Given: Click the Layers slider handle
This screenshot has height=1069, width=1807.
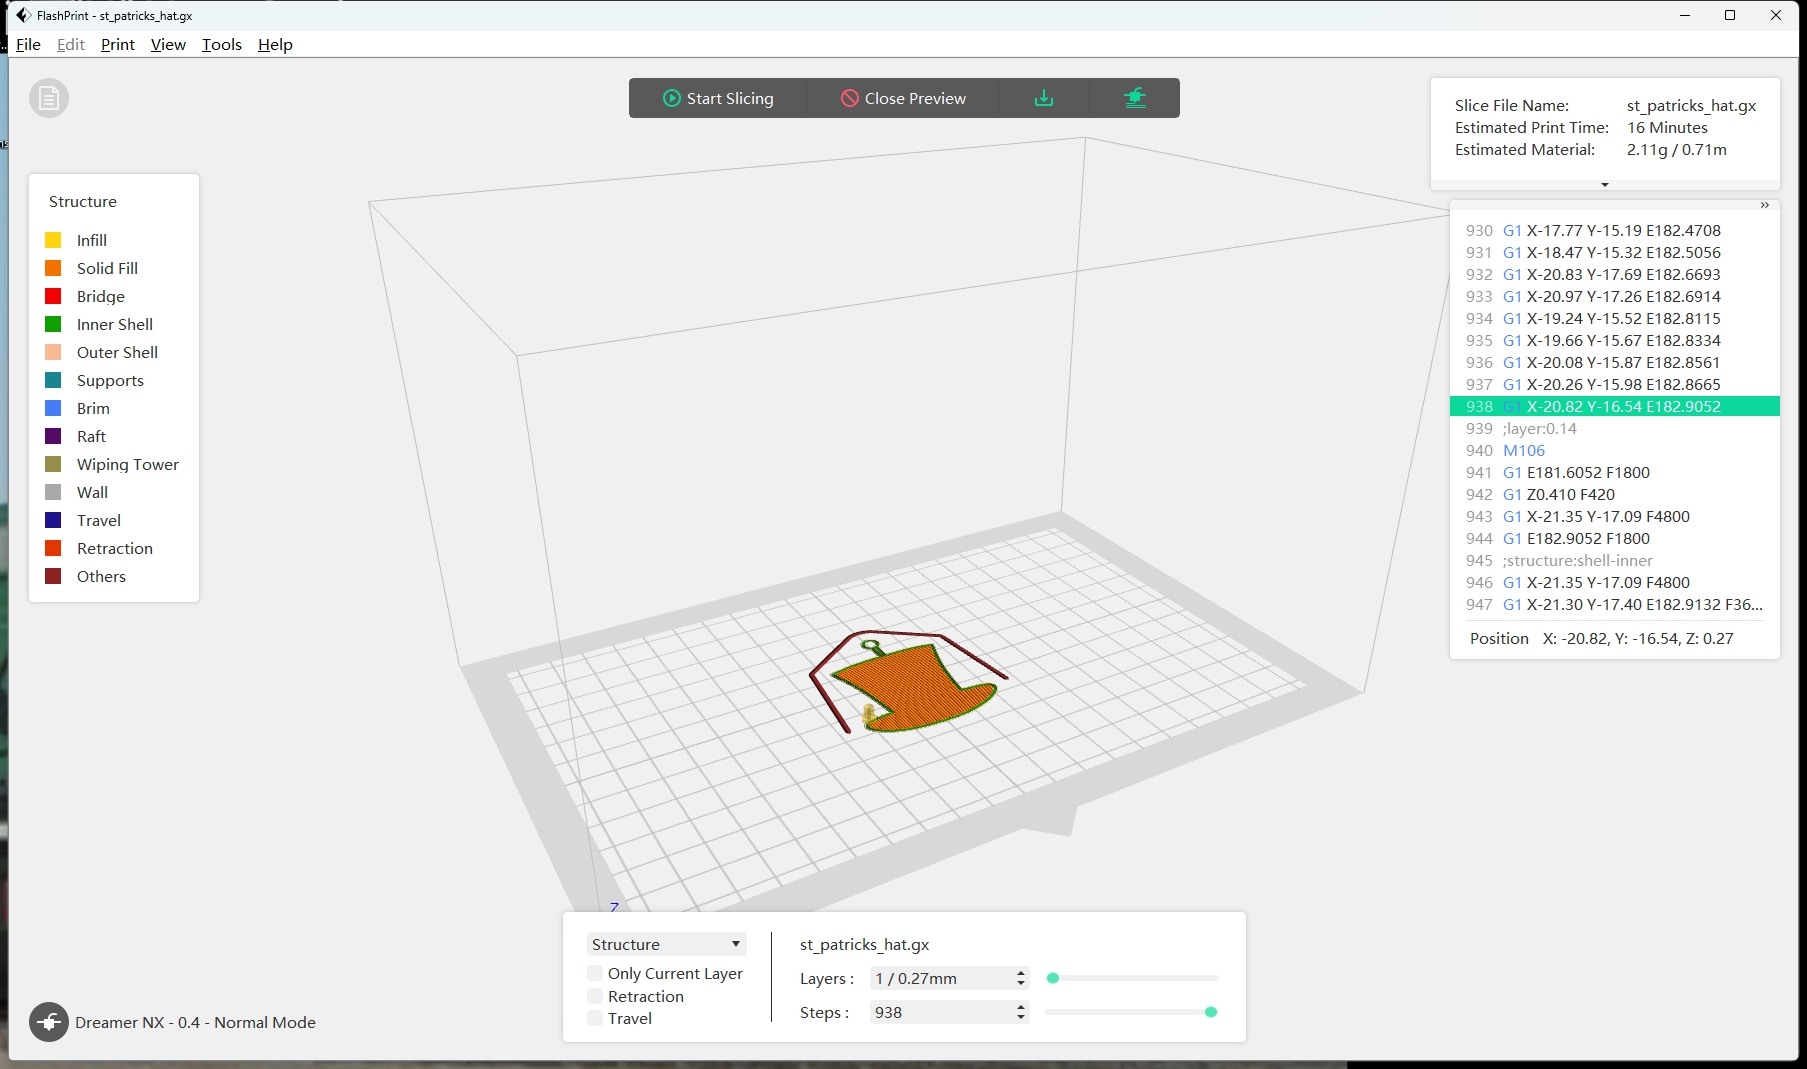Looking at the screenshot, I should coord(1052,978).
